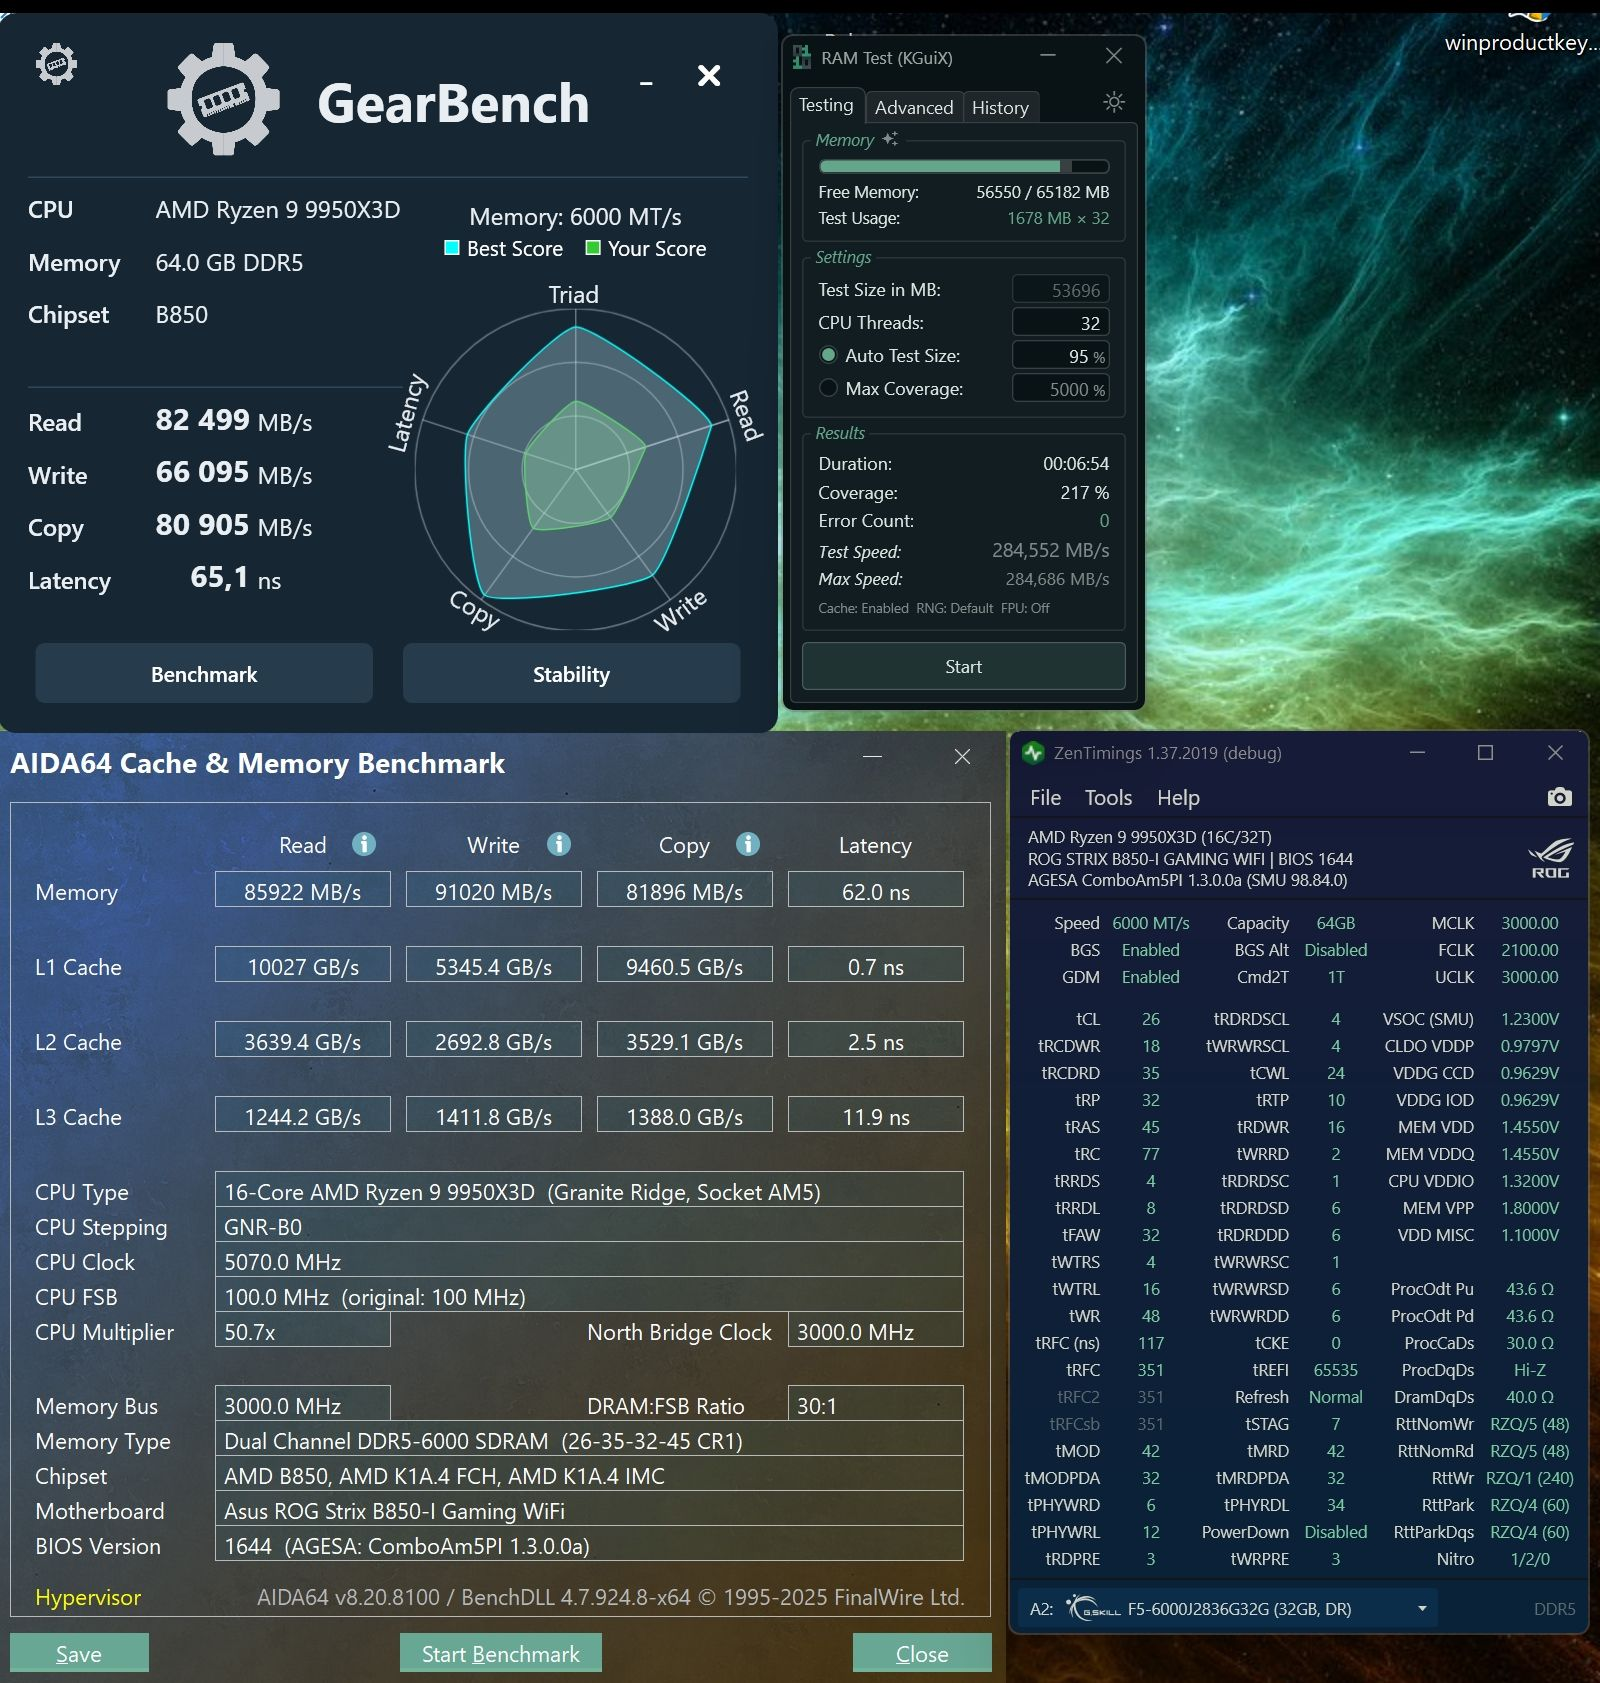
Task: Open GearBench settings gear icon
Action: pyautogui.click(x=56, y=64)
